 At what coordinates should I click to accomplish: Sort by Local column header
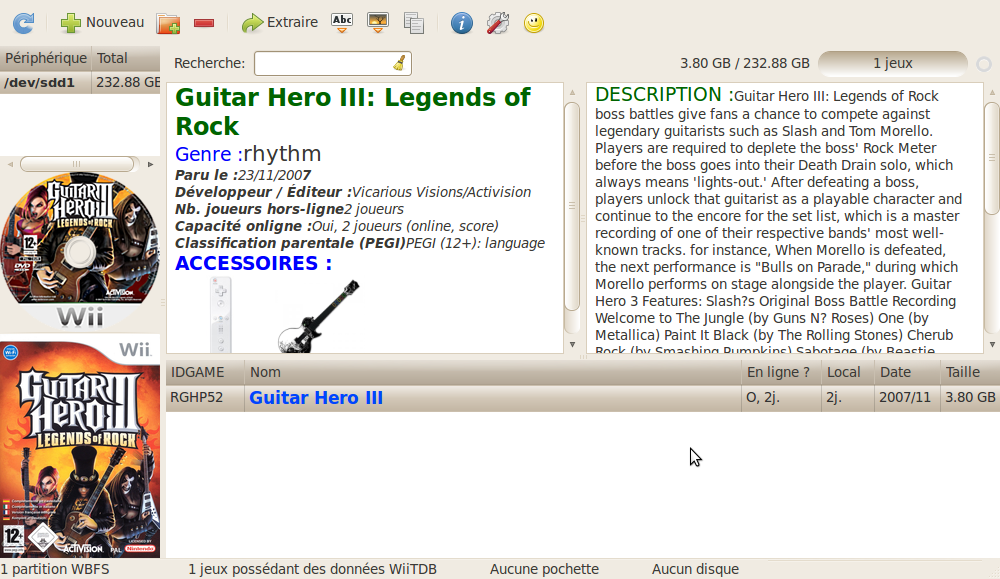(x=848, y=372)
